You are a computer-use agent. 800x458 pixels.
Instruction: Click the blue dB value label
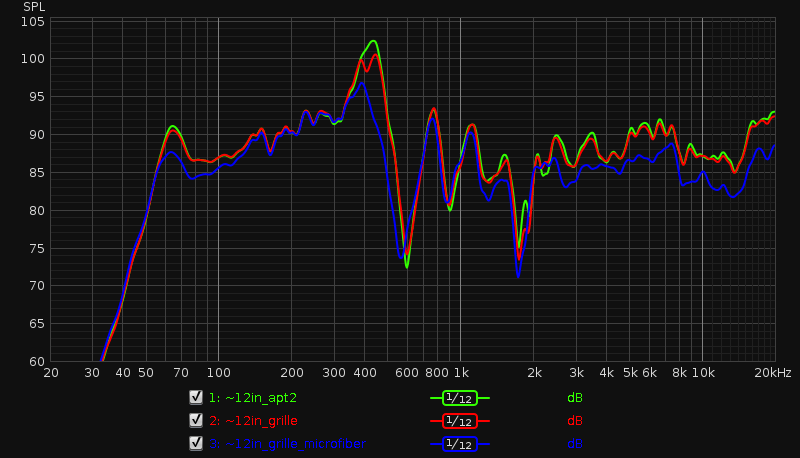point(575,444)
